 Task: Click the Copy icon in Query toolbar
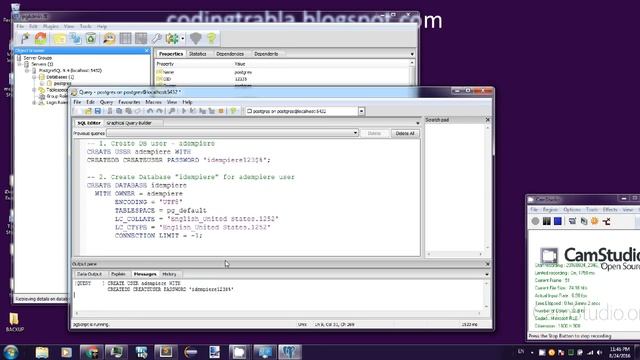119,111
